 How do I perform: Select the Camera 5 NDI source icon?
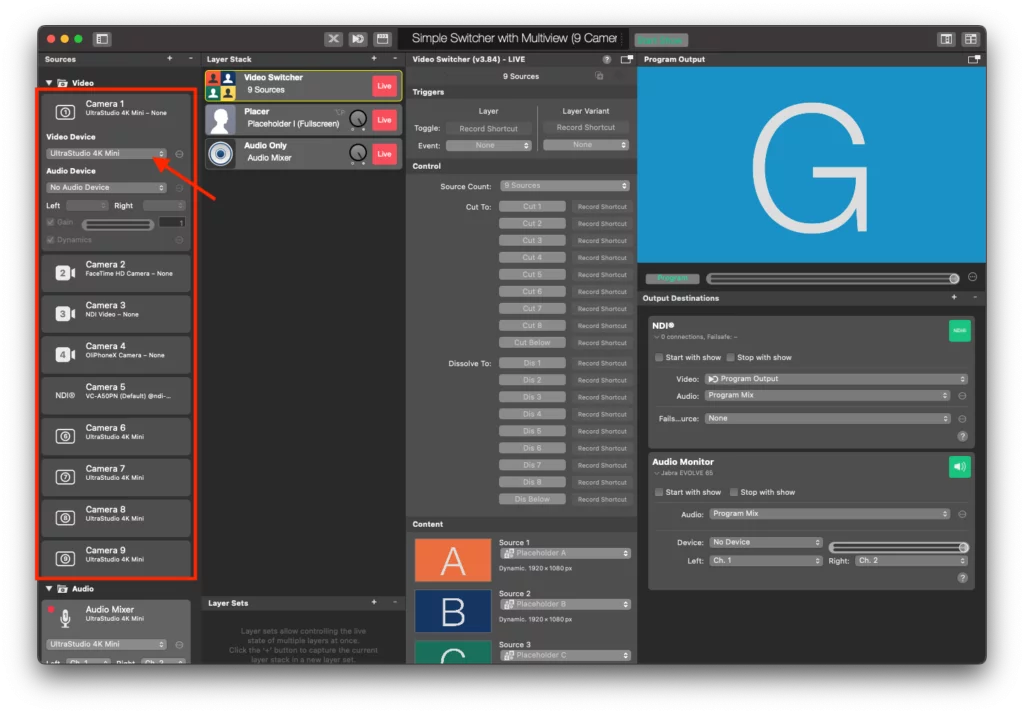coord(65,395)
